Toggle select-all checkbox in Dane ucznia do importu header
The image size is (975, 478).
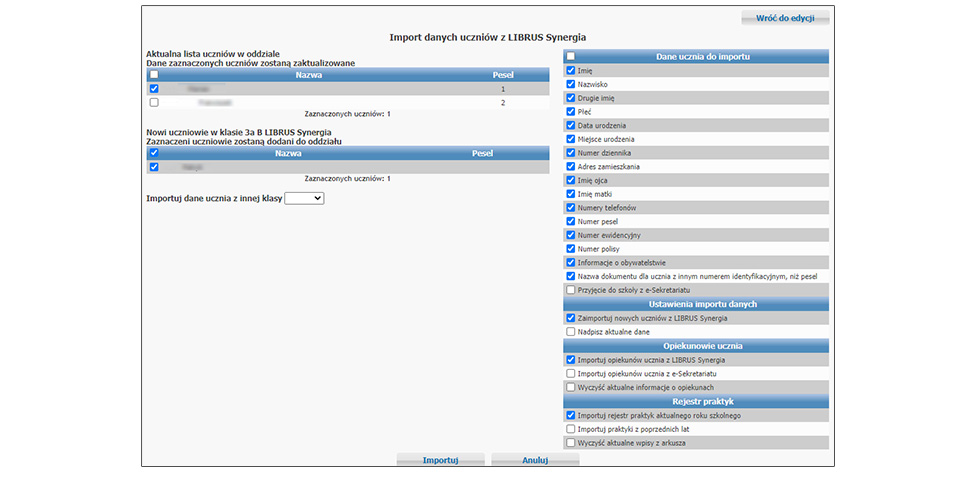(x=570, y=57)
